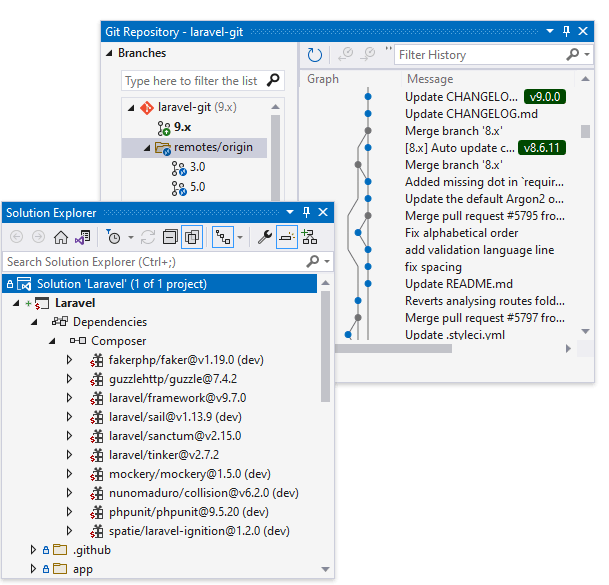This screenshot has width=609, height=585.
Task: Pin the Solution Explorer panel
Action: tap(306, 212)
